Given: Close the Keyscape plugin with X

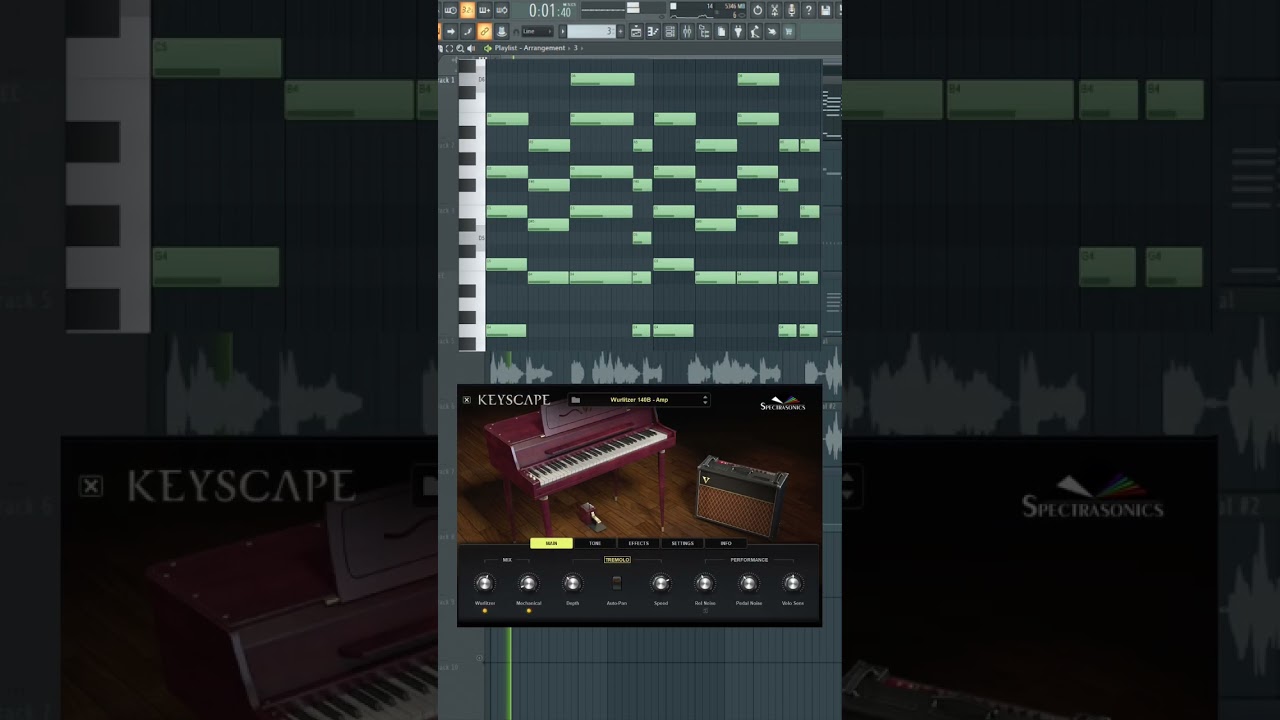Looking at the screenshot, I should click(x=466, y=400).
